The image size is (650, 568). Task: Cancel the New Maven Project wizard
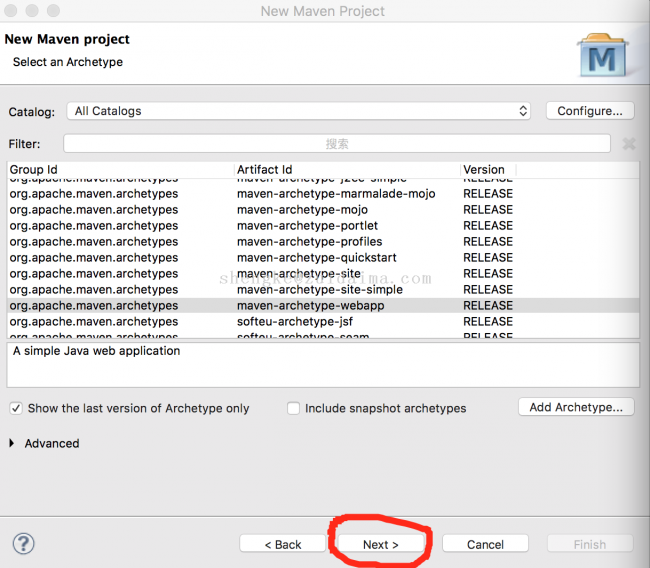pyautogui.click(x=485, y=544)
